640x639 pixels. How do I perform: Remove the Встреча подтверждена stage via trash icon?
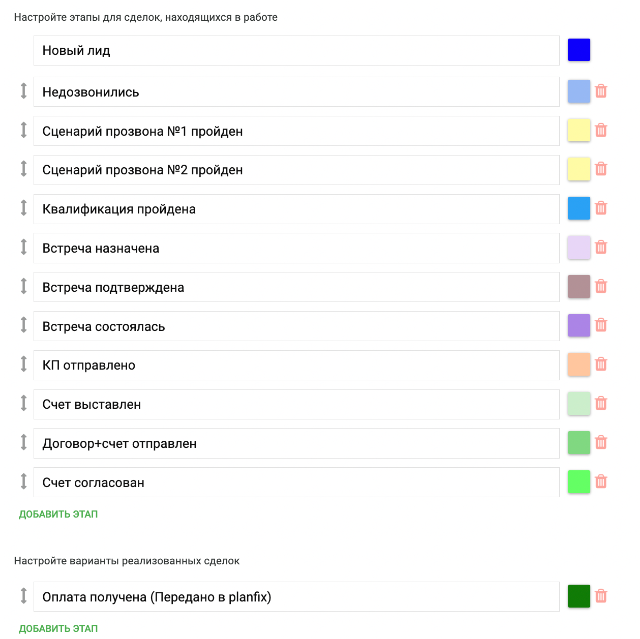[601, 286]
